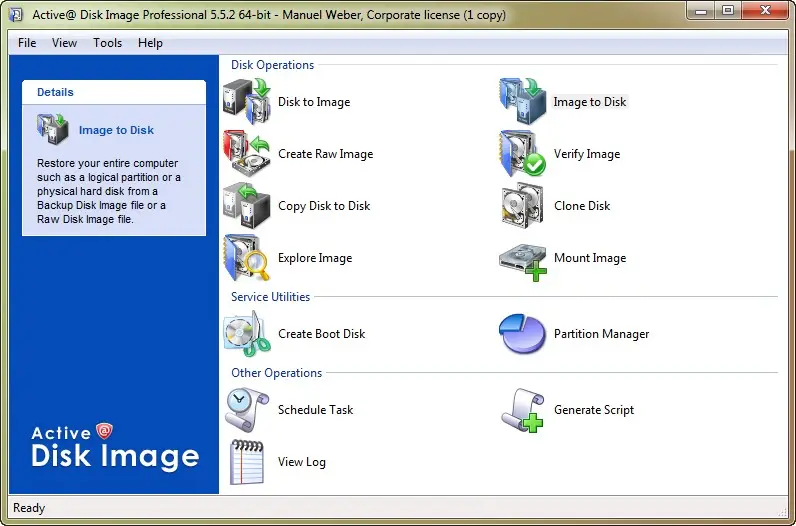Click the Service Utilities section heading
Screen dimensions: 796x526
[x=271, y=297]
